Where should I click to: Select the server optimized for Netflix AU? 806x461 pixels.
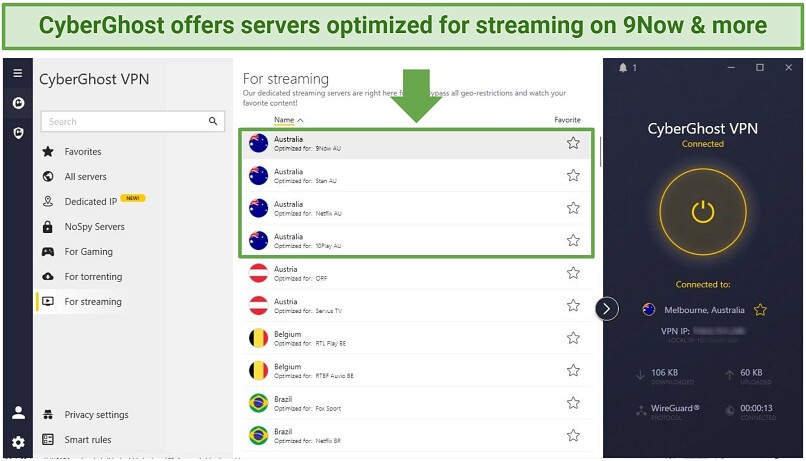[417, 208]
